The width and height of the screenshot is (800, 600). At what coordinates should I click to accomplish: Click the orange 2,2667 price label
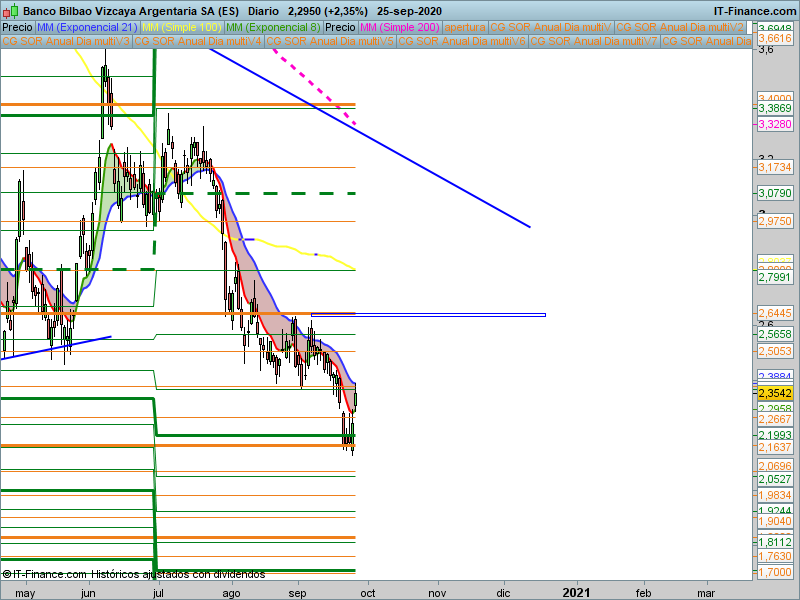click(775, 419)
